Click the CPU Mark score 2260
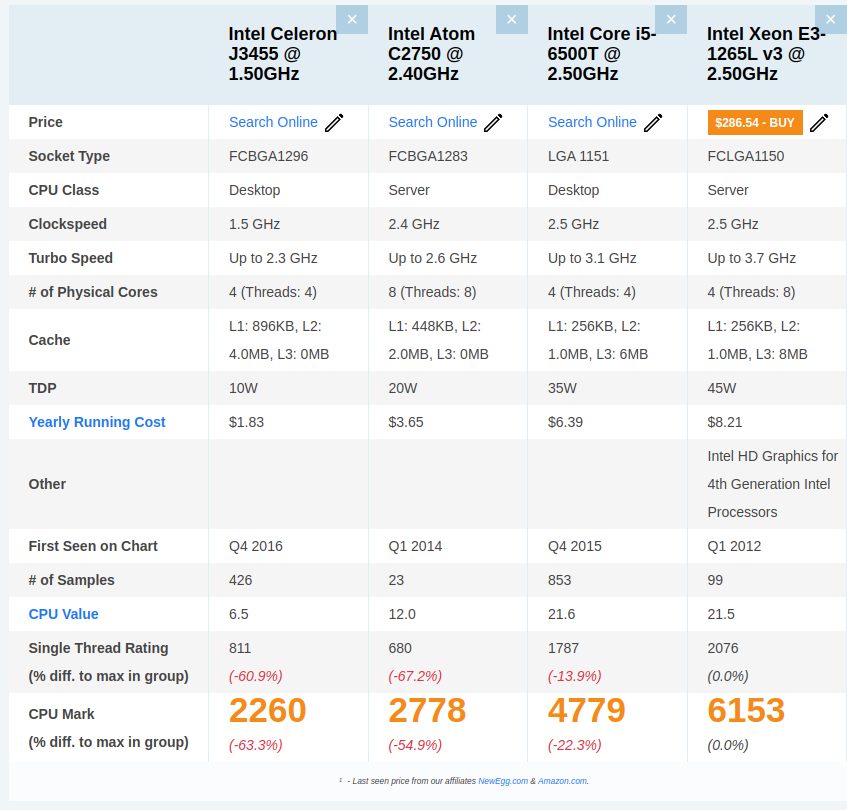The height and width of the screenshot is (810, 847). [x=267, y=710]
